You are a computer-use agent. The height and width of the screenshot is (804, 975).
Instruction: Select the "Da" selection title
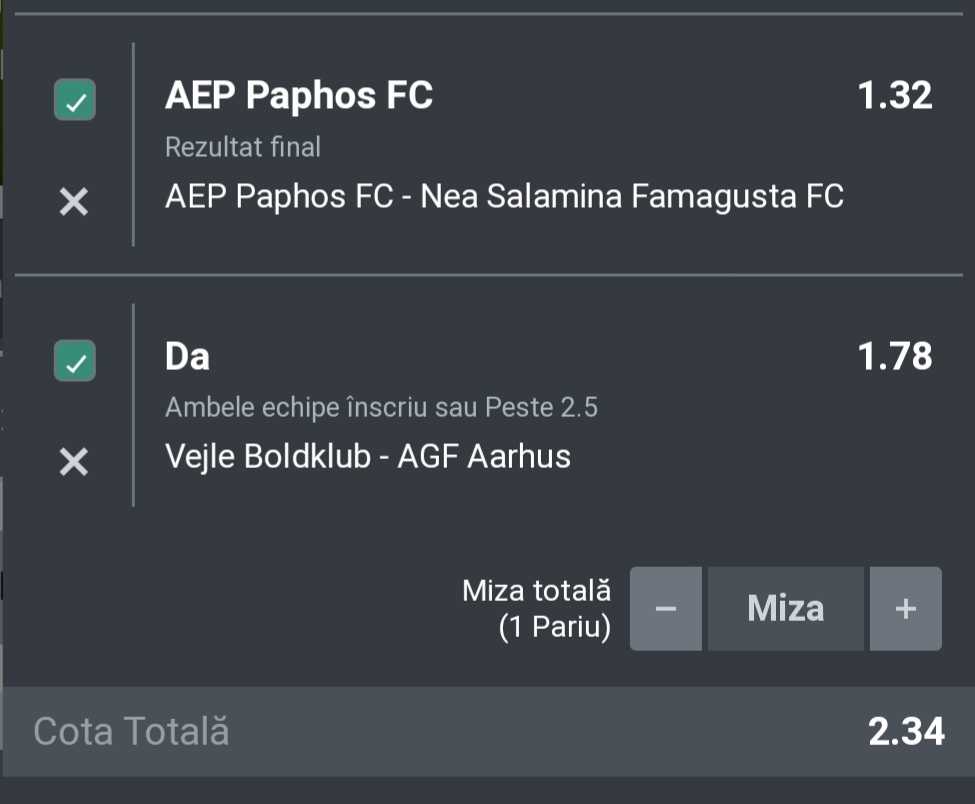point(187,357)
